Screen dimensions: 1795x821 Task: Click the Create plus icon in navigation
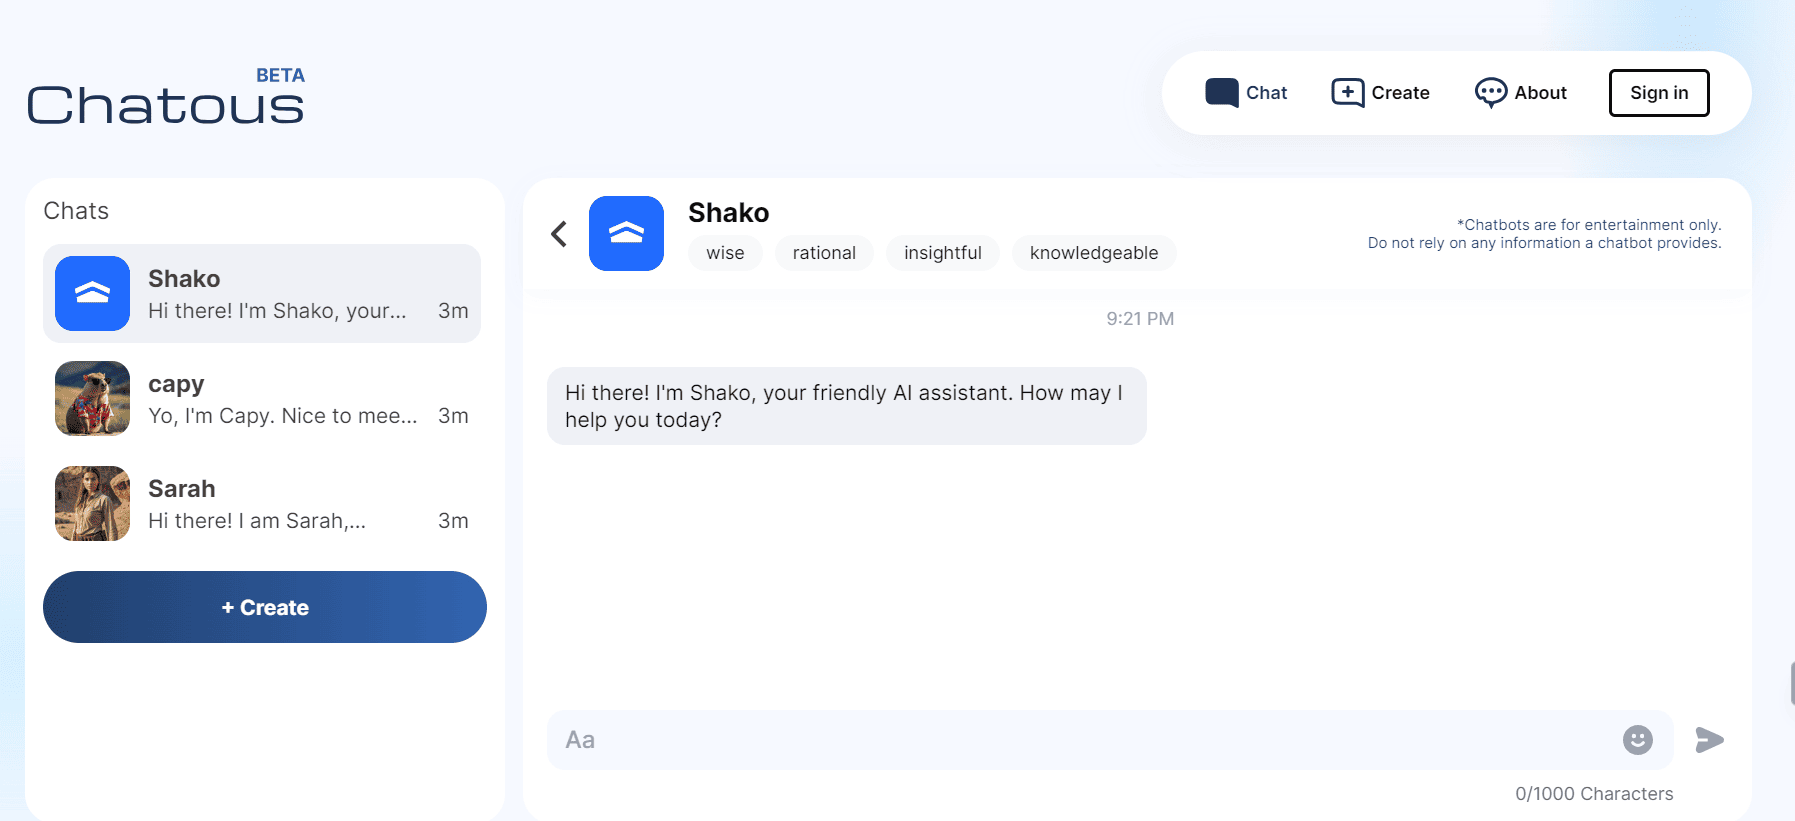(x=1347, y=91)
